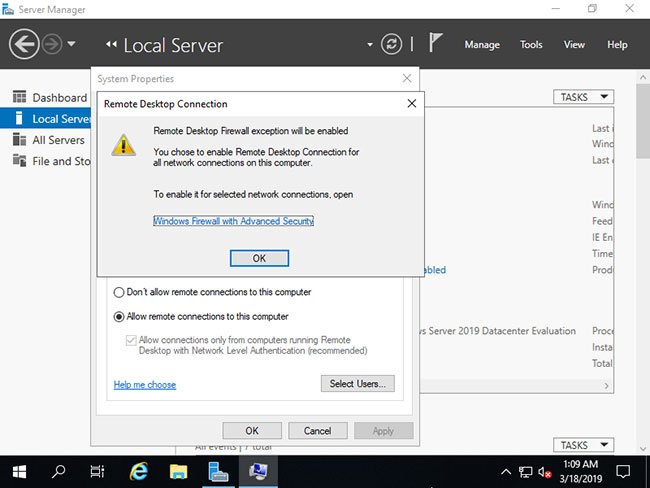Click the properties panel right scroll arrow
This screenshot has width=650, height=488.
pyautogui.click(x=606, y=386)
